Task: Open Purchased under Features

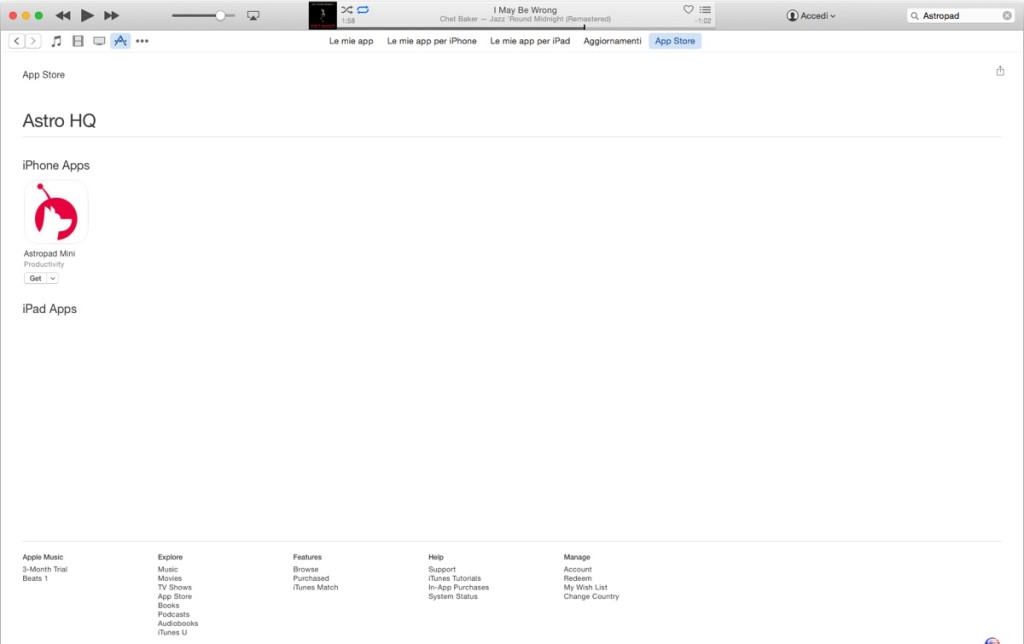Action: (311, 579)
